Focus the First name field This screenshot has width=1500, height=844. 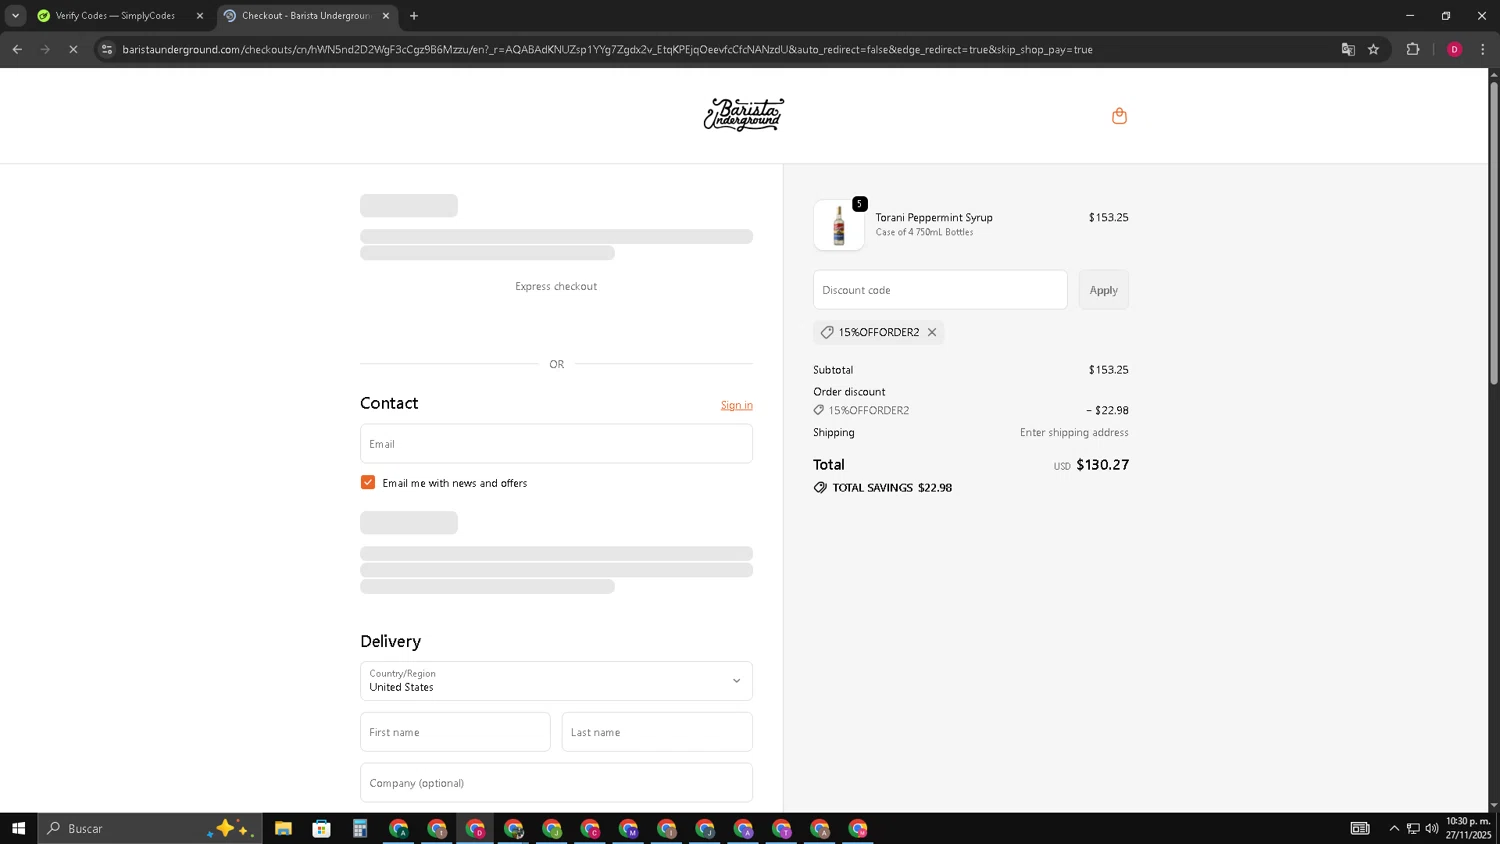(x=455, y=732)
